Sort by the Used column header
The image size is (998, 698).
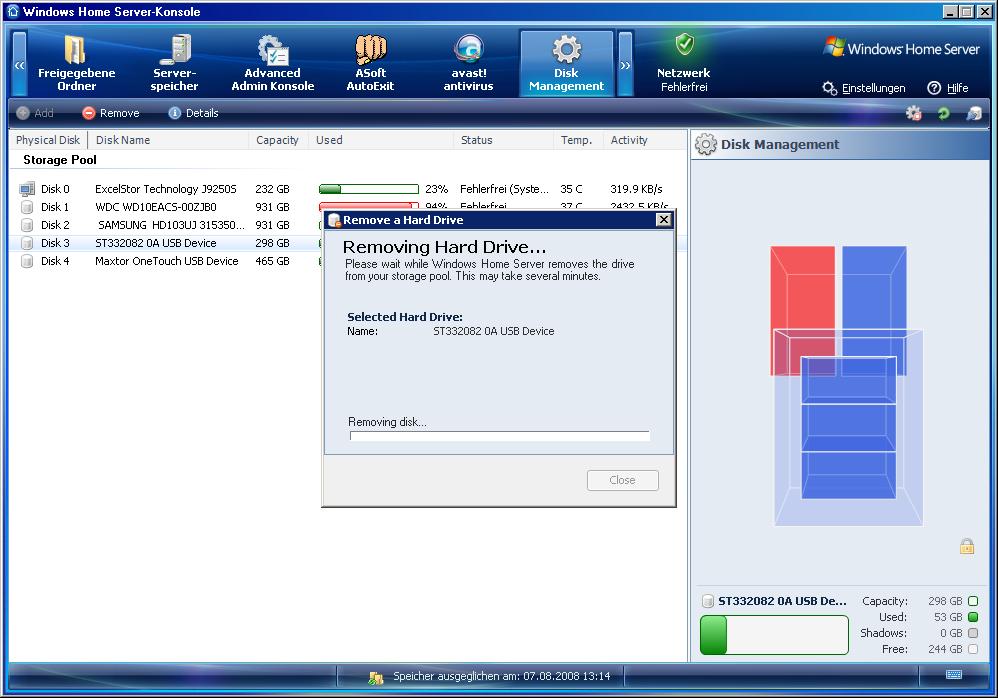click(381, 140)
